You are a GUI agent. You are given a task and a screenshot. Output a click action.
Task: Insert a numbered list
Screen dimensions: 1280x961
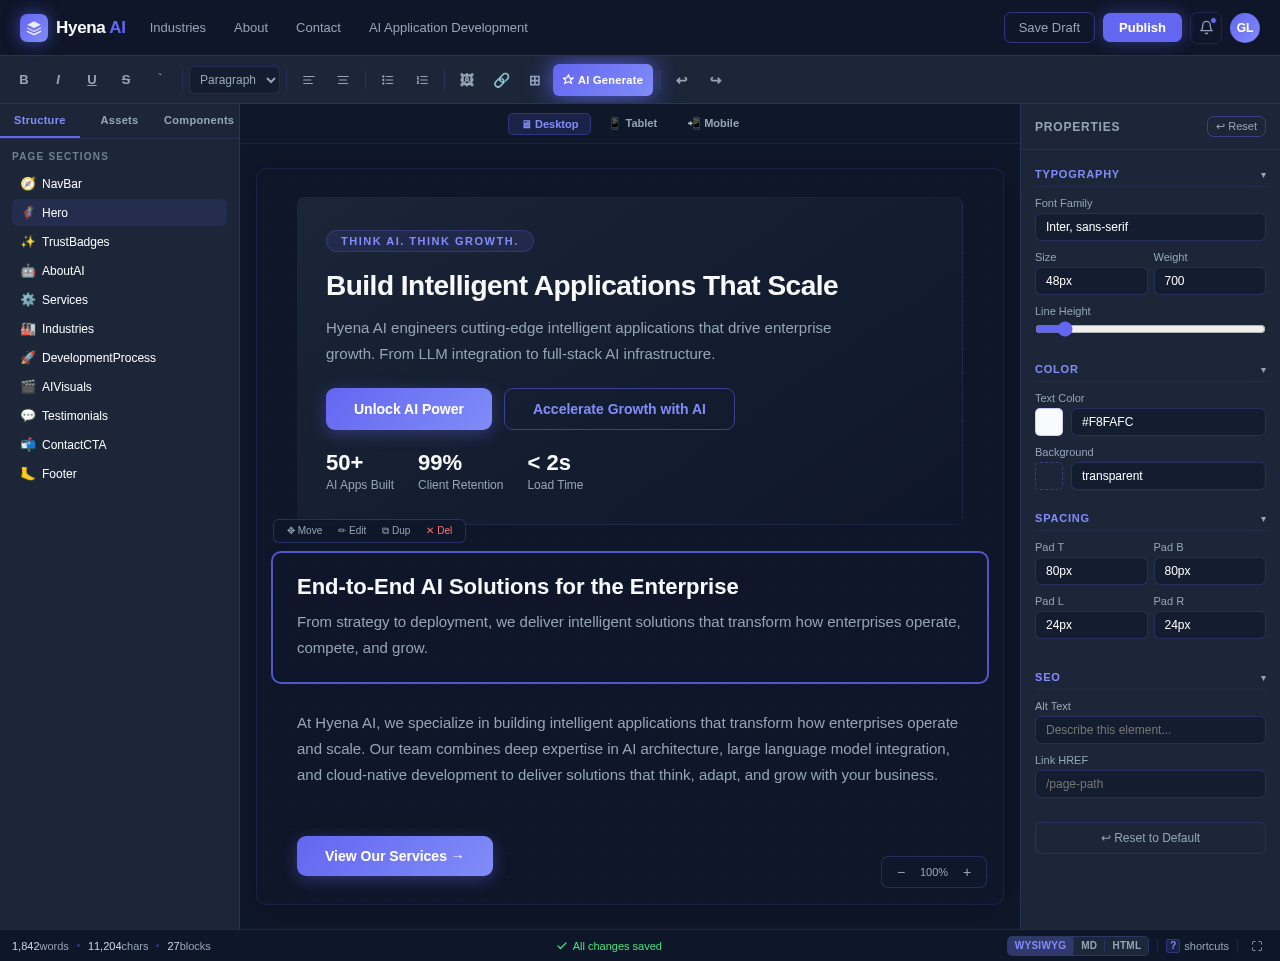(x=422, y=80)
